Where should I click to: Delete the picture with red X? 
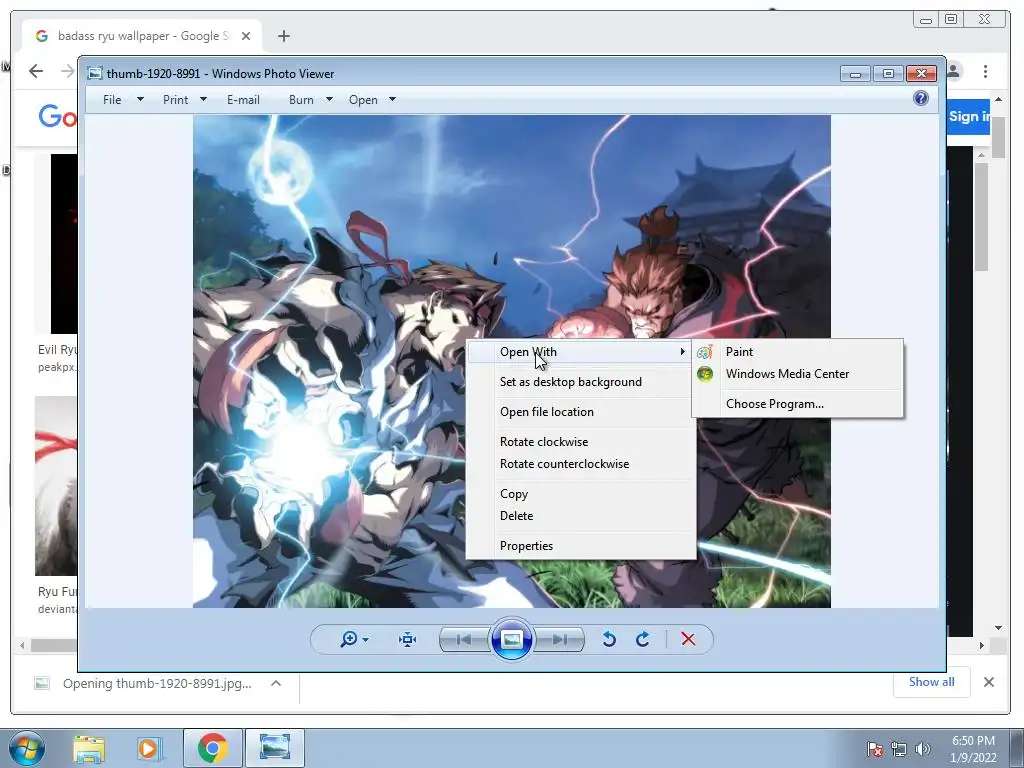tap(688, 639)
